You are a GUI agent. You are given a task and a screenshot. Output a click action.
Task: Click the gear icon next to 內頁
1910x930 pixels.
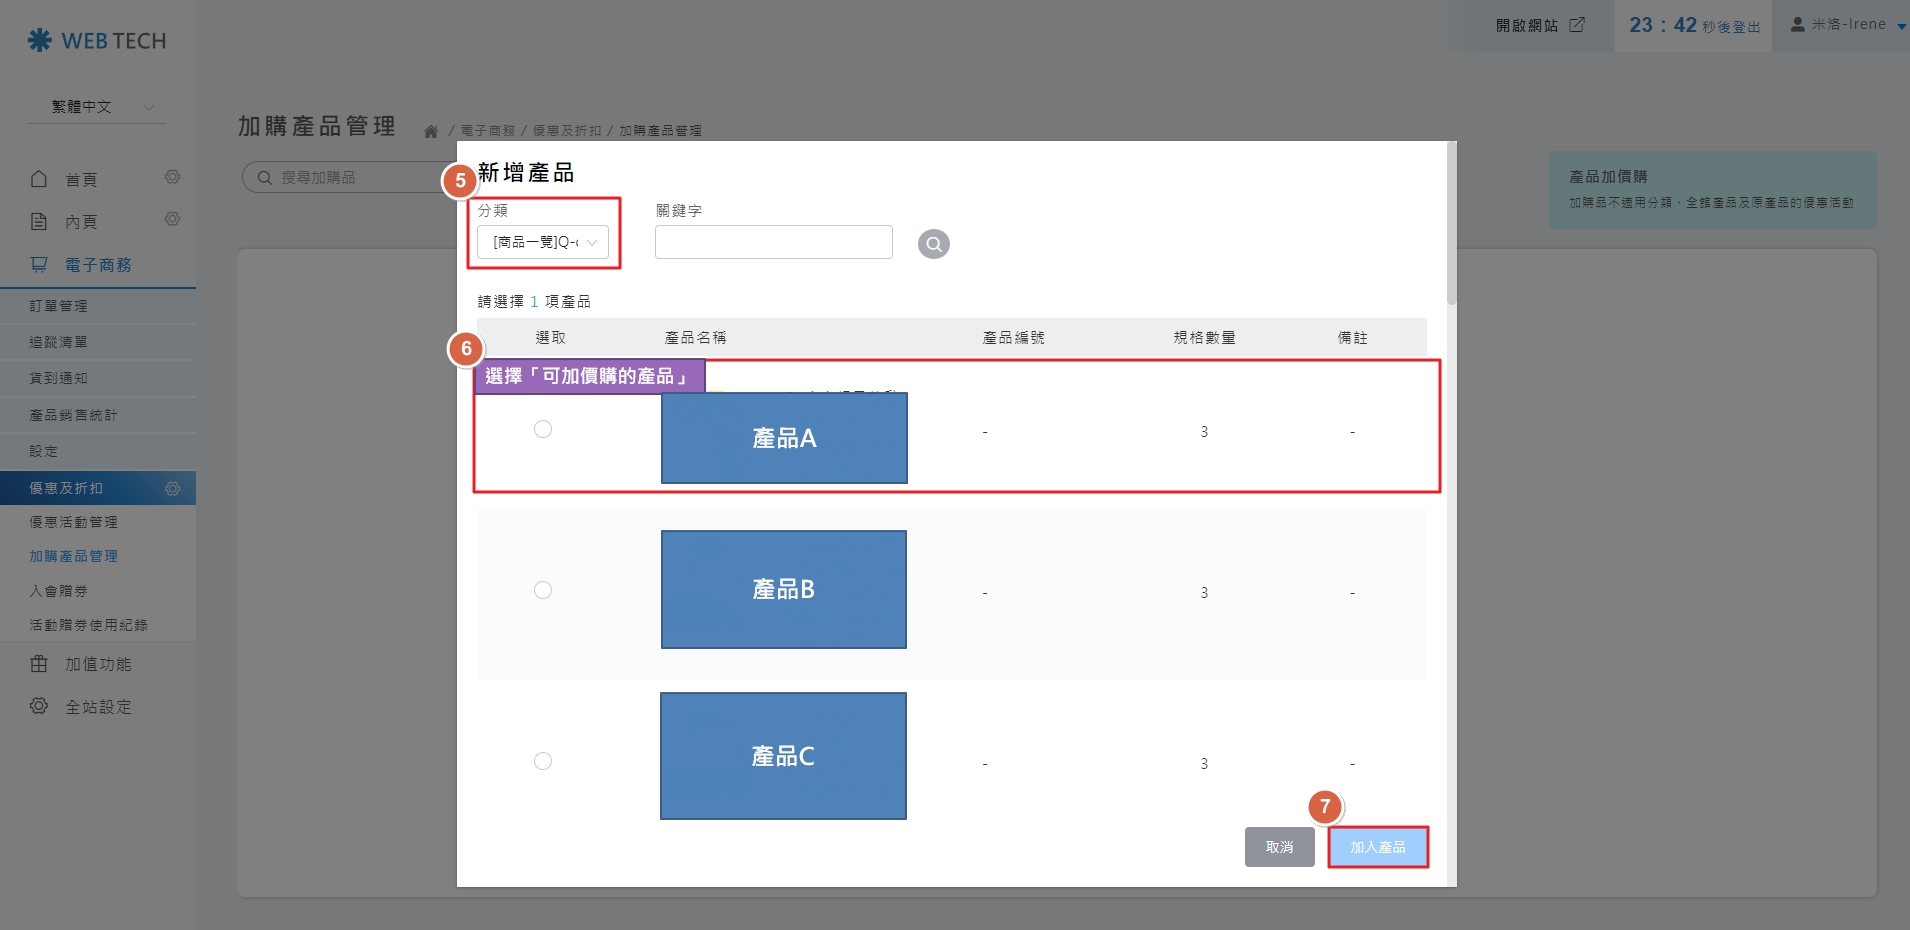tap(172, 220)
